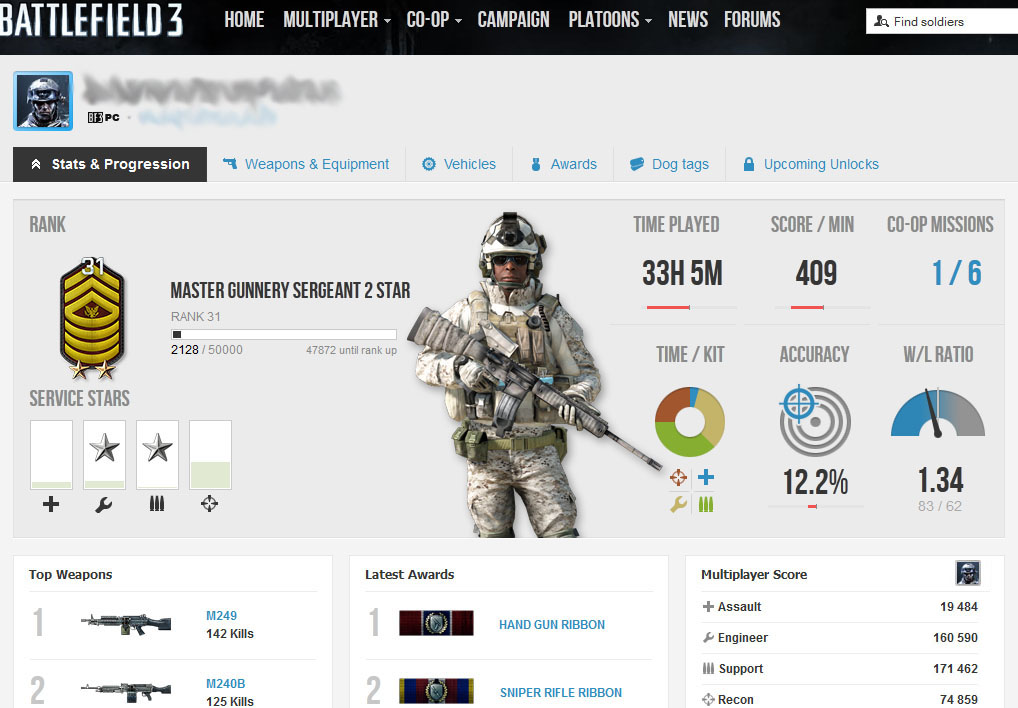The width and height of the screenshot is (1018, 708).
Task: Select the Recon service star crosshair icon
Action: pyautogui.click(x=209, y=504)
